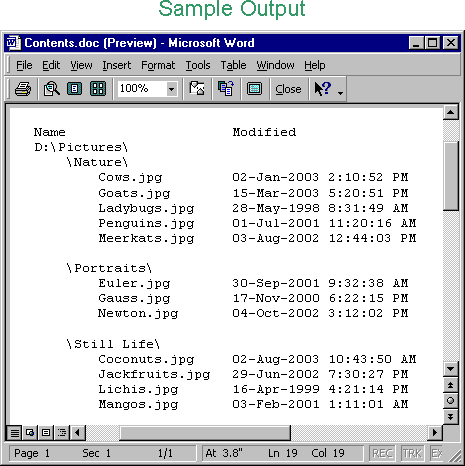Click the Name column header text
The width and height of the screenshot is (465, 466).
click(x=49, y=132)
